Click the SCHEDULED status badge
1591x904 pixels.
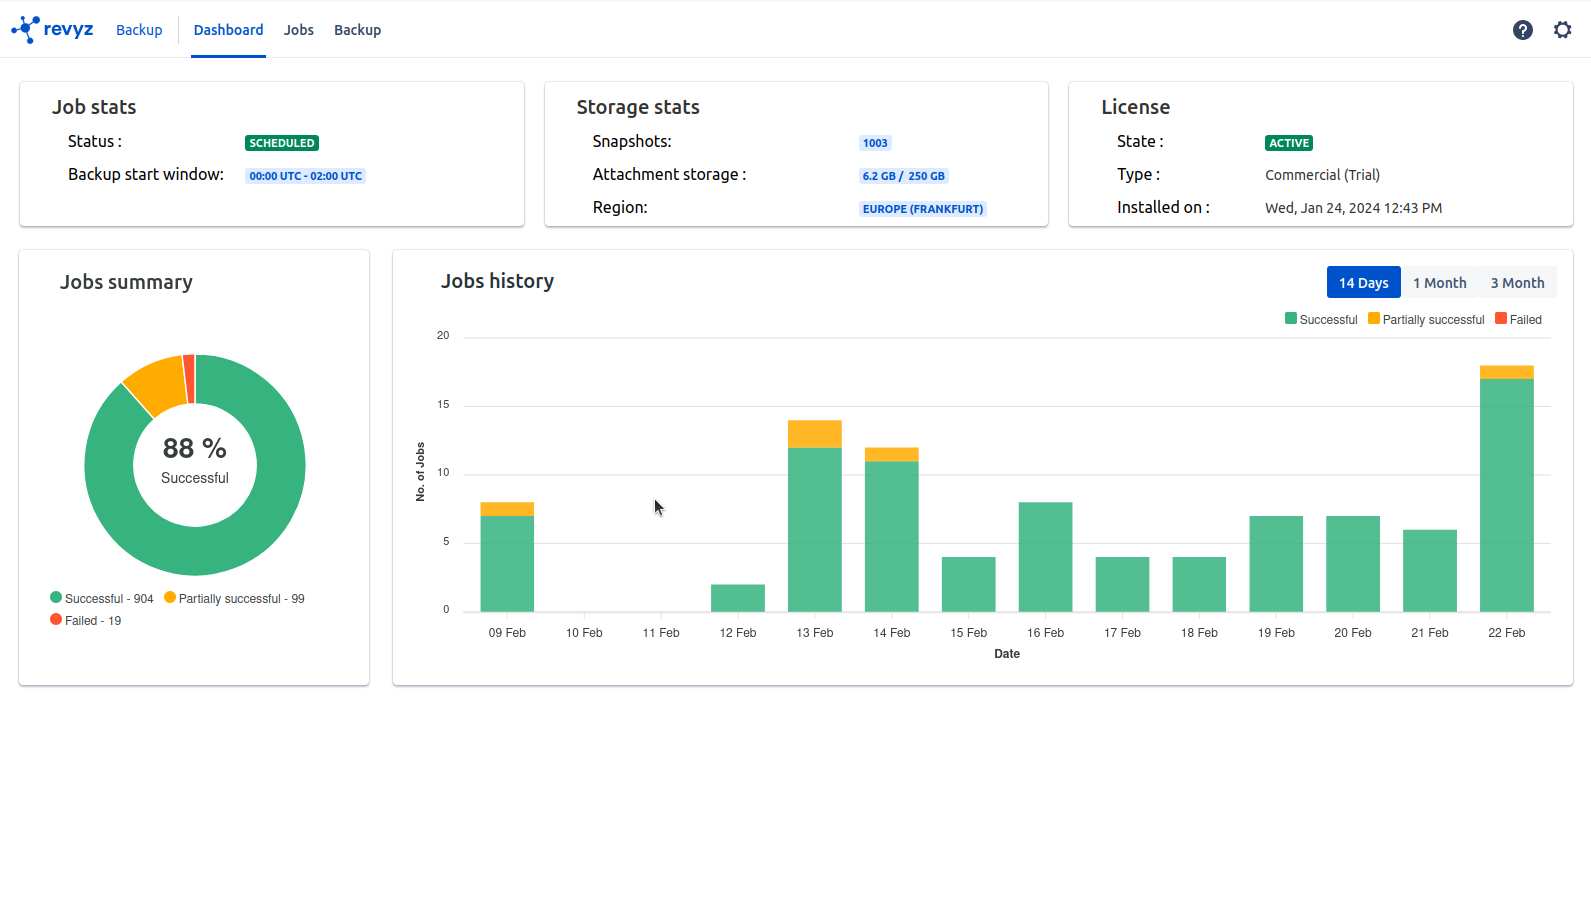281,143
